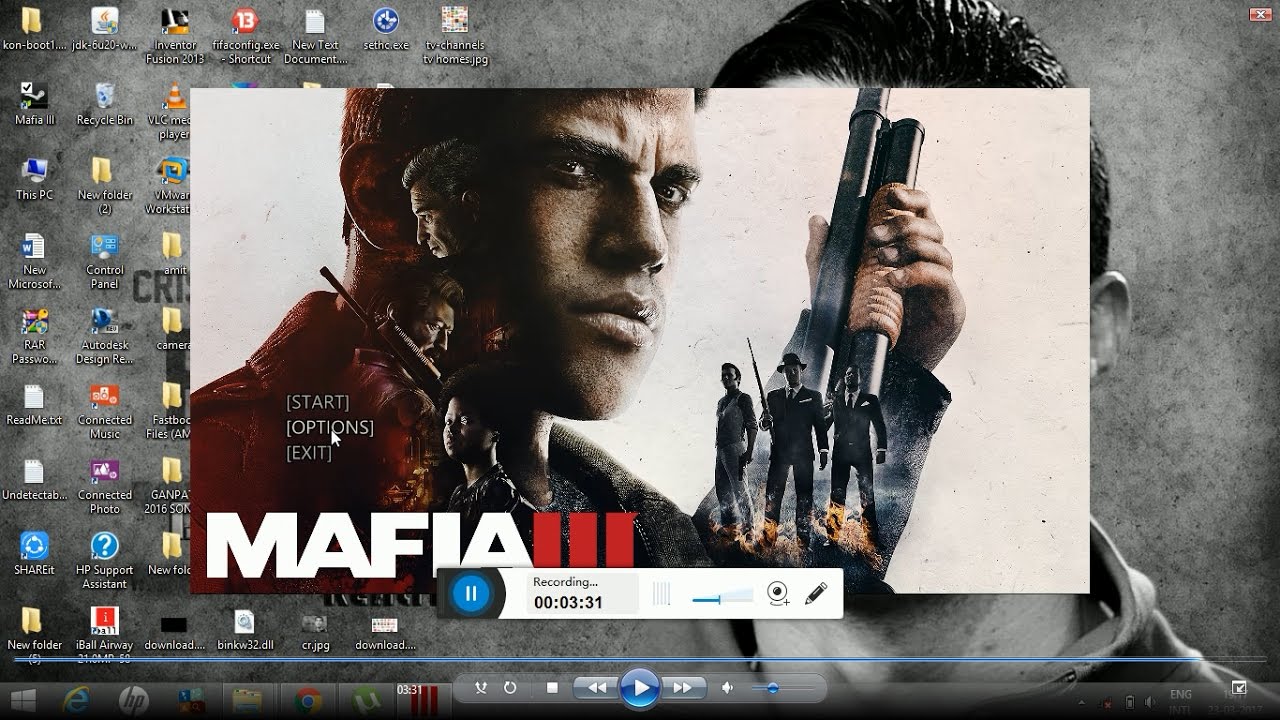Image resolution: width=1280 pixels, height=720 pixels.
Task: Click ENG language indicator in tray
Action: coord(1181,694)
